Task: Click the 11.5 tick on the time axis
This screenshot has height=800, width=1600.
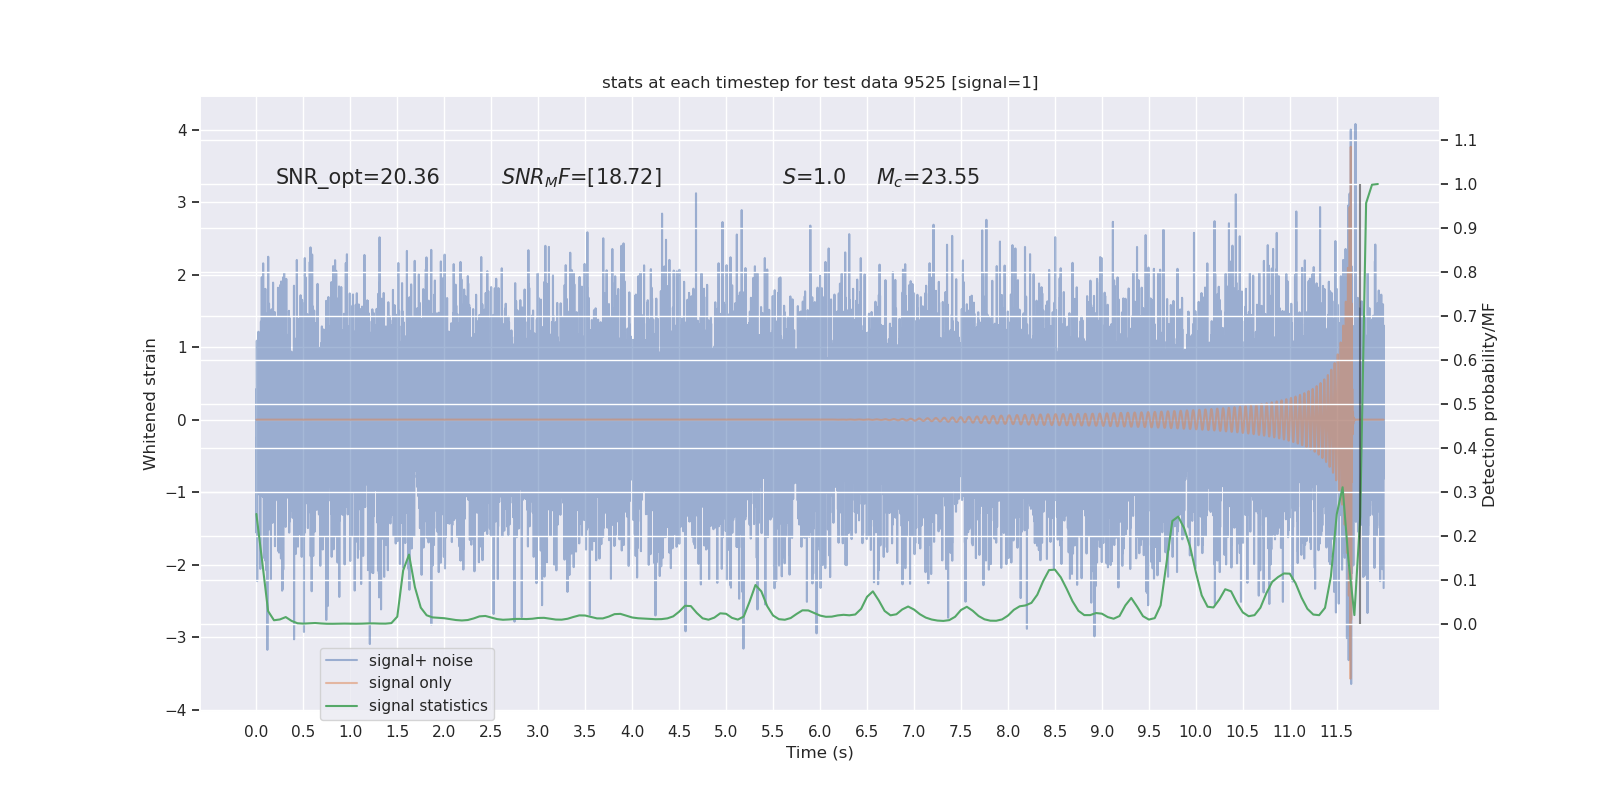Action: point(1336,731)
